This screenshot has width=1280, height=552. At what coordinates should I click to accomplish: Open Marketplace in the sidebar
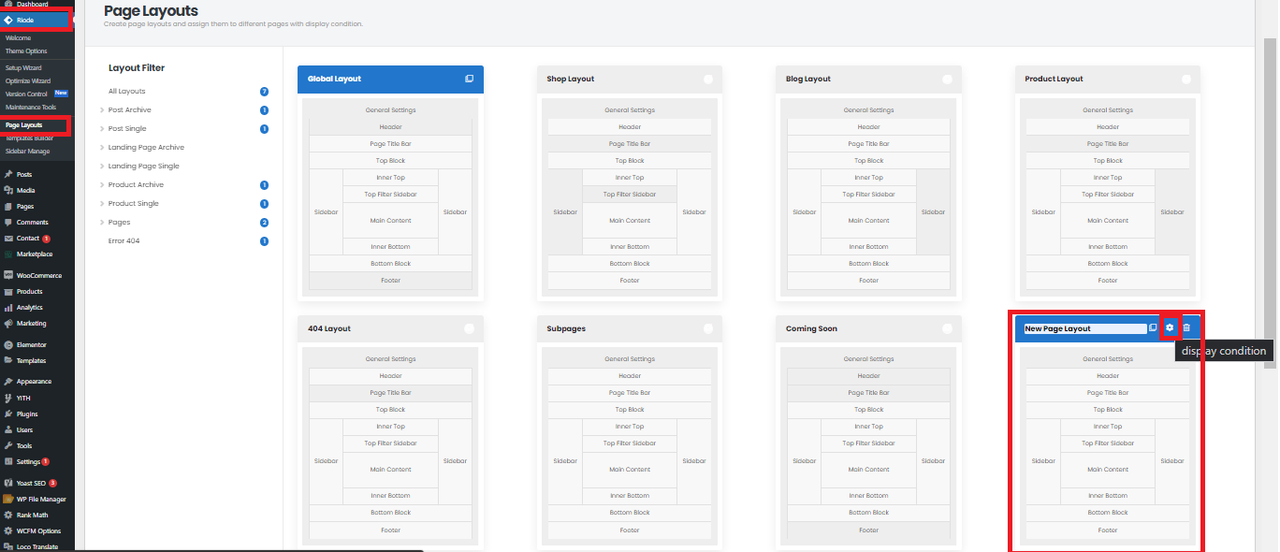tap(34, 254)
